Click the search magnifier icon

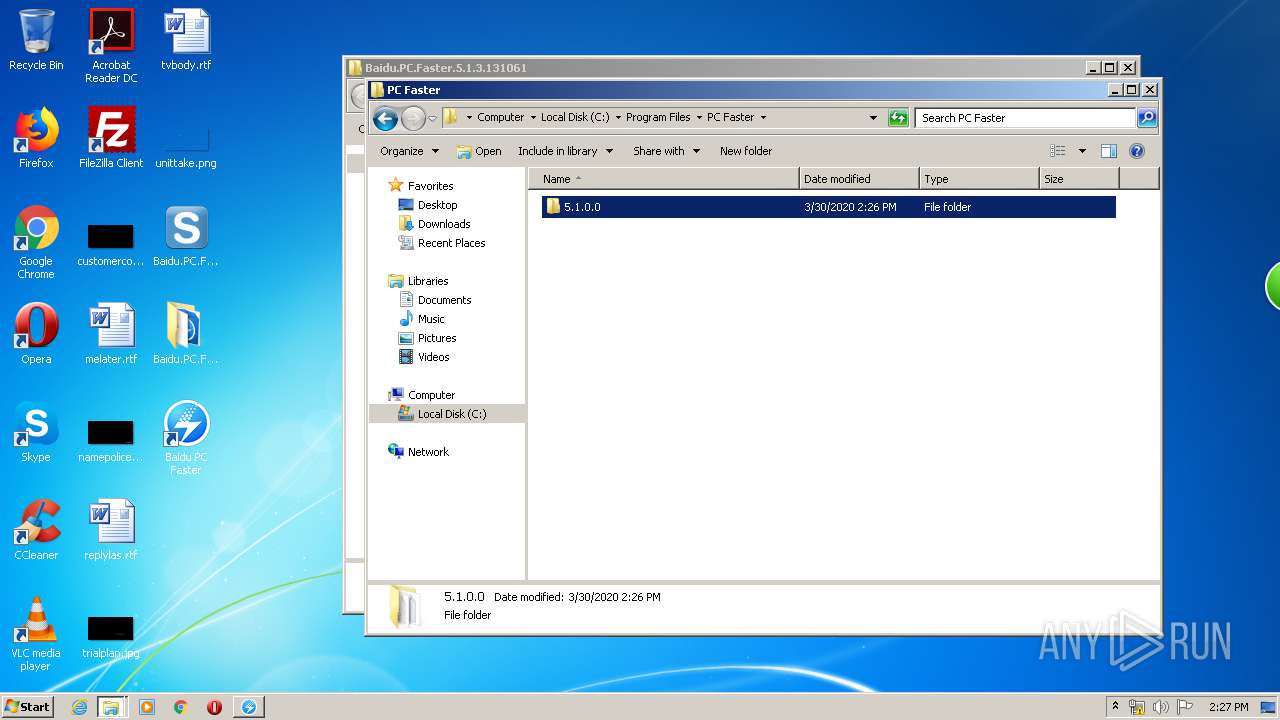coord(1146,118)
